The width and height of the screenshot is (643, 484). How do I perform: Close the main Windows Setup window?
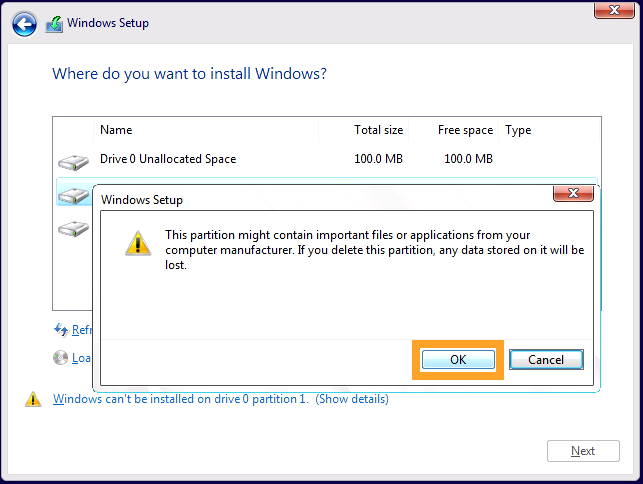(610, 9)
